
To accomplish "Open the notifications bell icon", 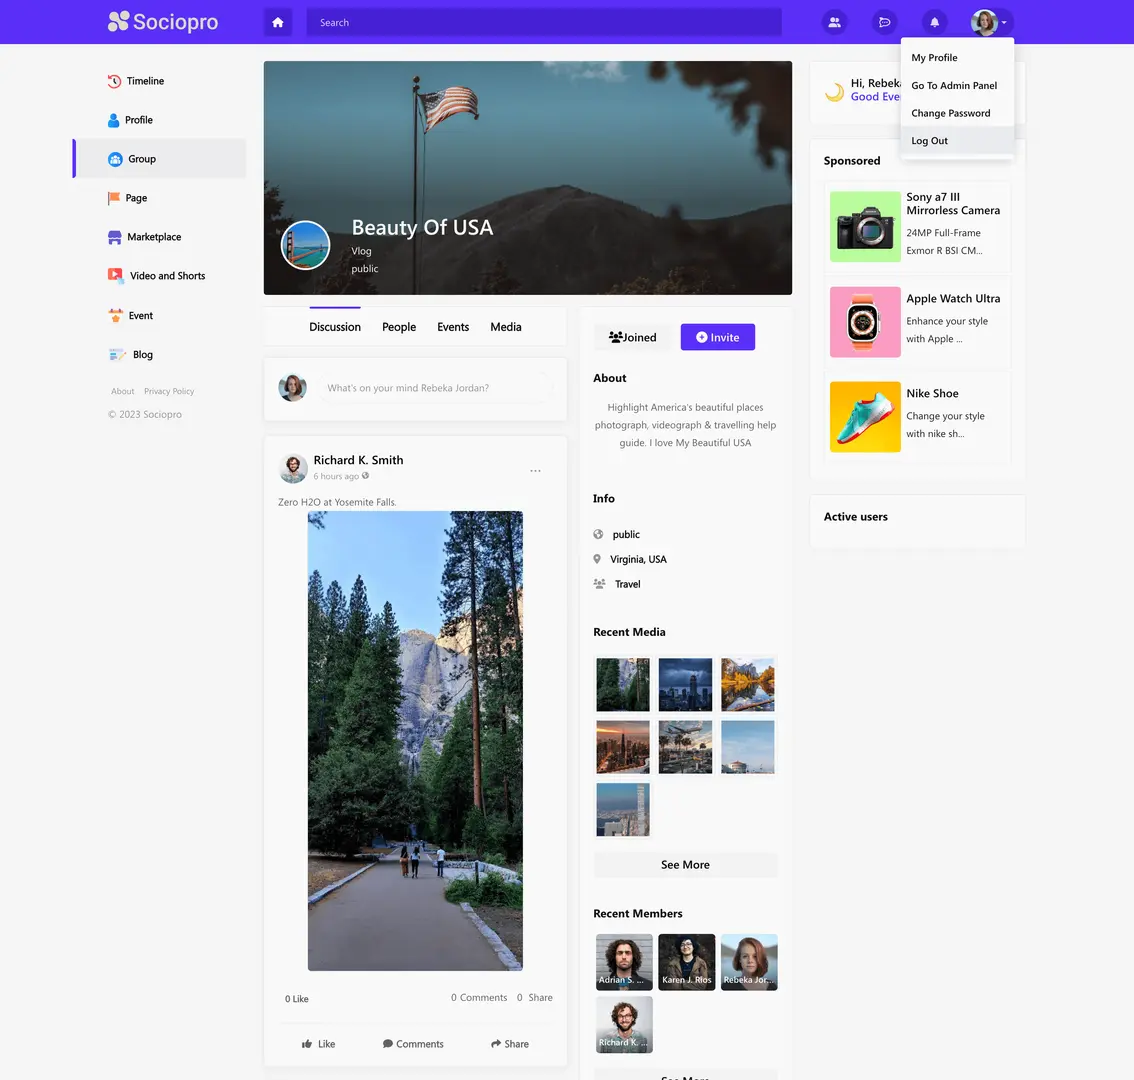I will [x=935, y=22].
